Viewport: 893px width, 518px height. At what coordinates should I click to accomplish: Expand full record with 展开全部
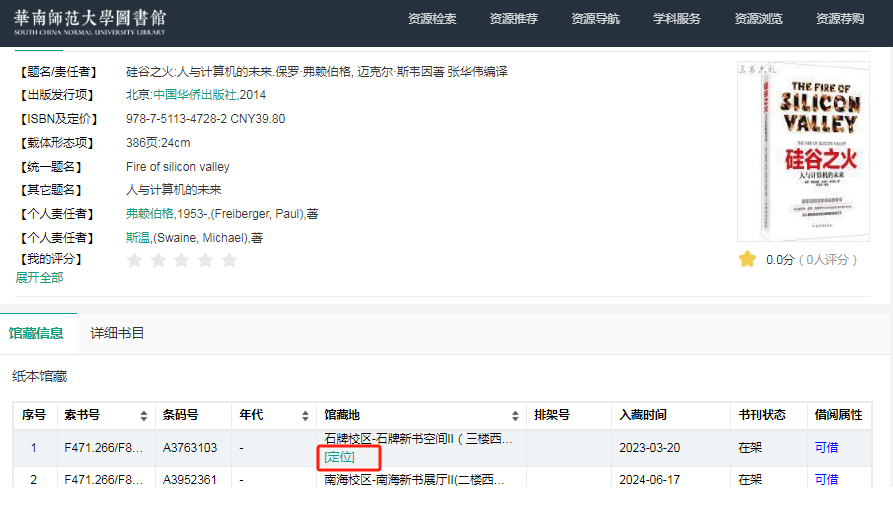click(39, 277)
